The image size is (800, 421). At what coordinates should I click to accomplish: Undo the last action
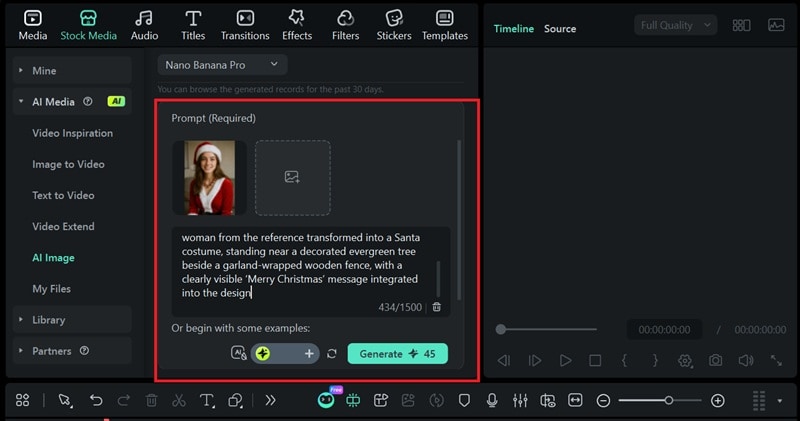96,401
